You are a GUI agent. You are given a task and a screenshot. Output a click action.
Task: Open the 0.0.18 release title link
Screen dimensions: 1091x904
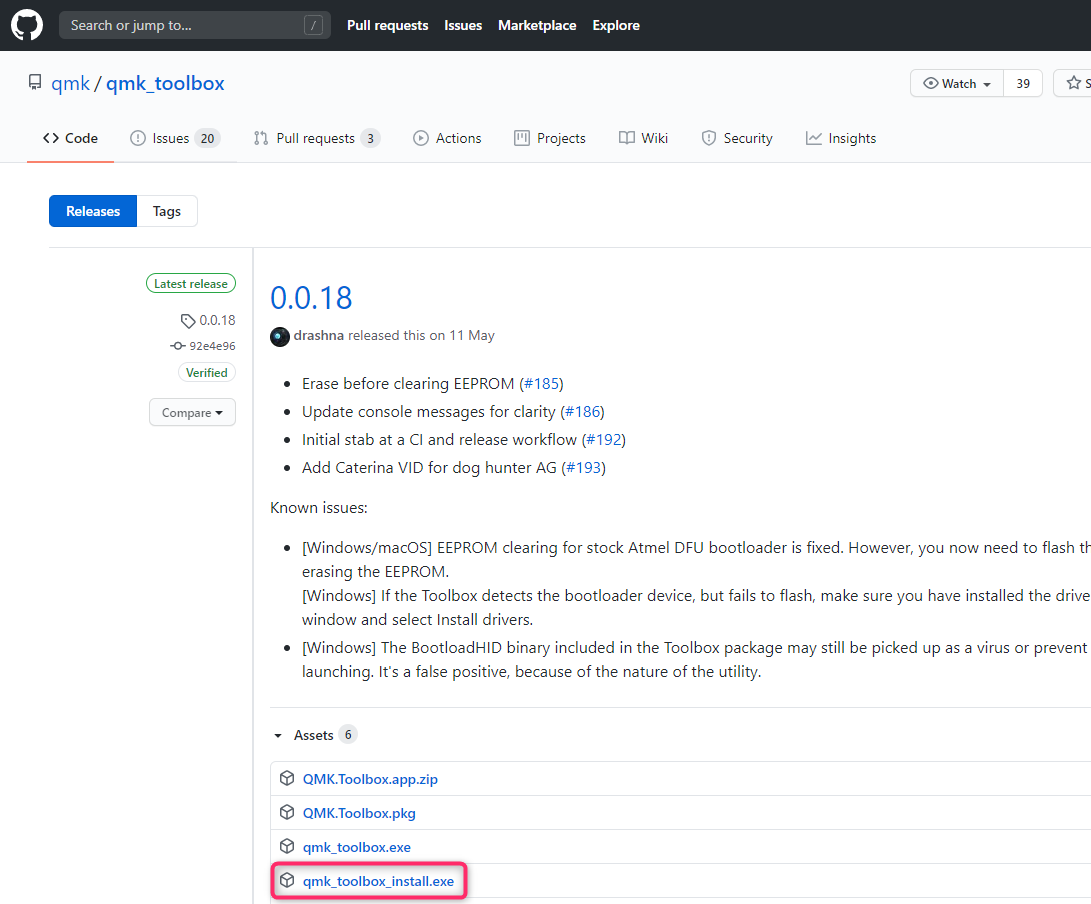point(311,298)
